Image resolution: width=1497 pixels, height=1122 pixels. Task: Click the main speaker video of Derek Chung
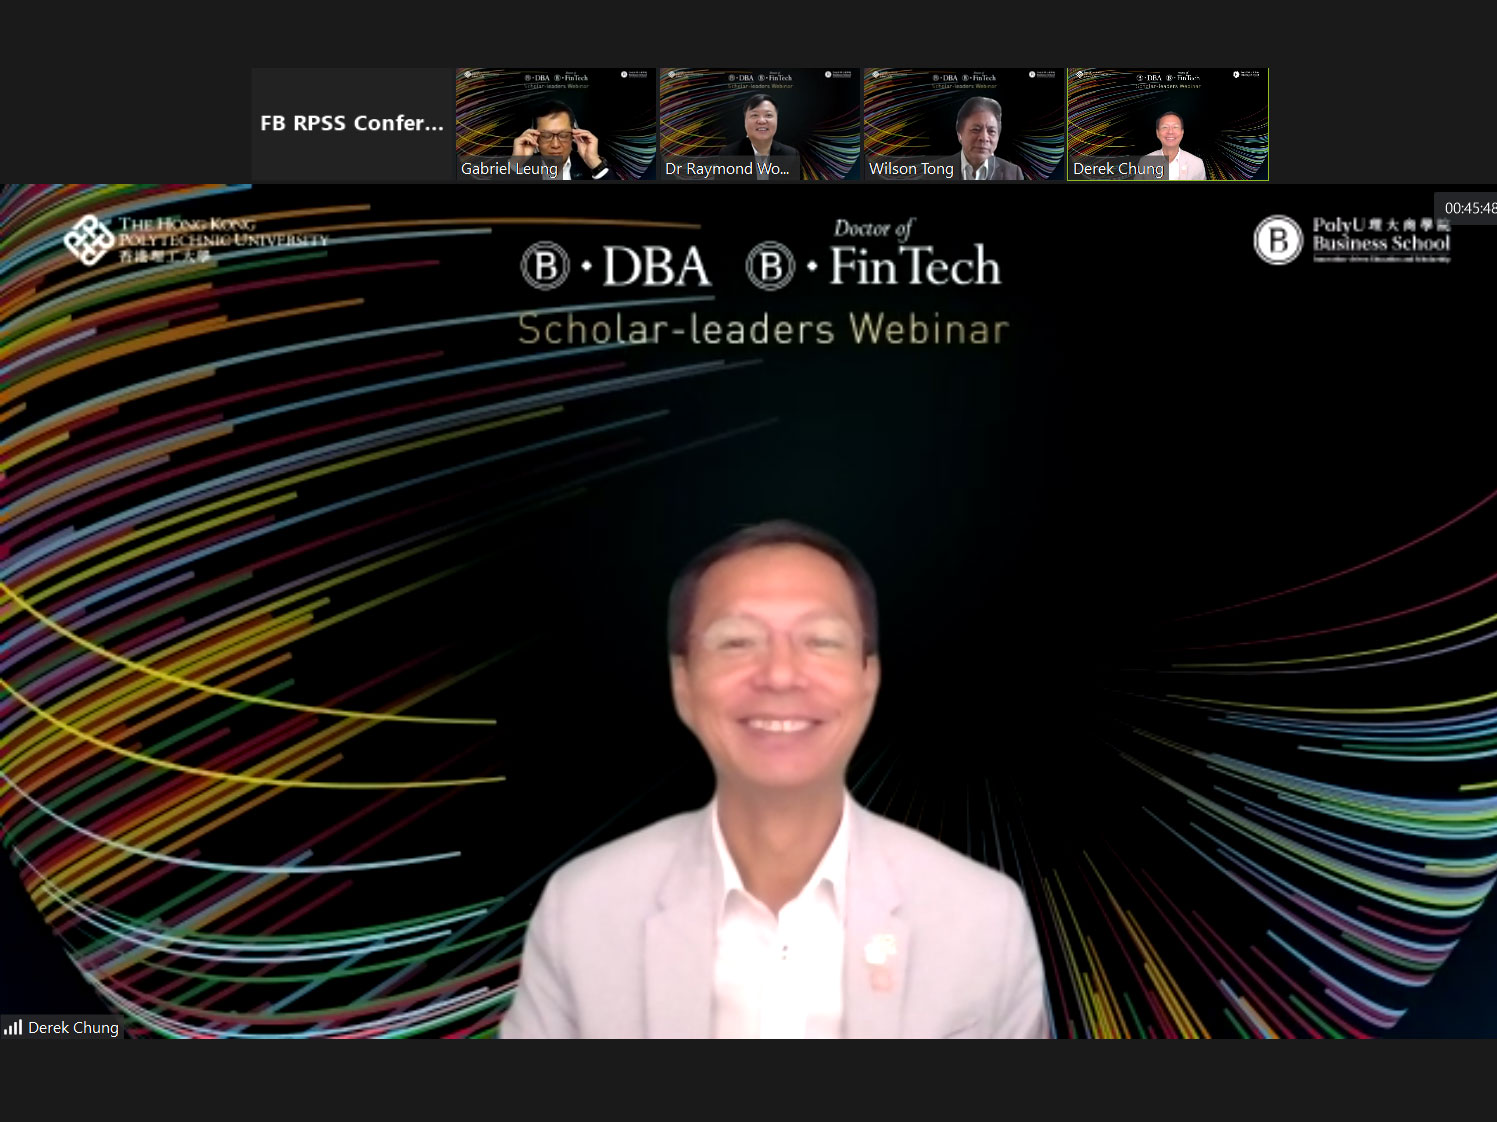pos(775,780)
